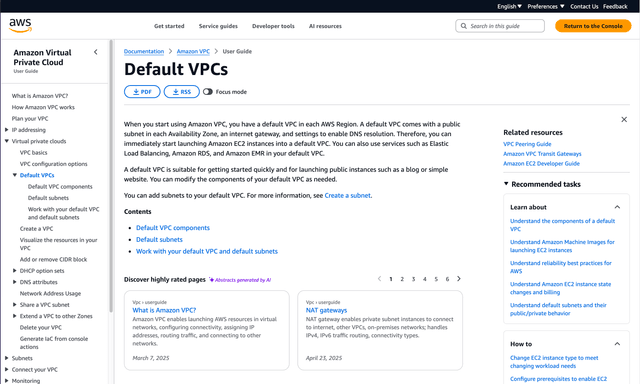The image size is (640, 384).
Task: Open Amazon VPC breadcrumb link
Action: click(x=193, y=51)
